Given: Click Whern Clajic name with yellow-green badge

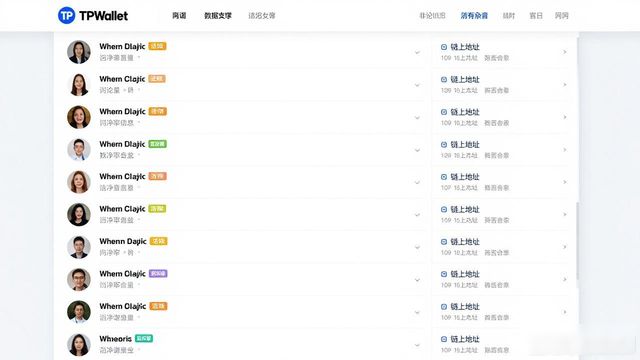Looking at the screenshot, I should (122, 209).
